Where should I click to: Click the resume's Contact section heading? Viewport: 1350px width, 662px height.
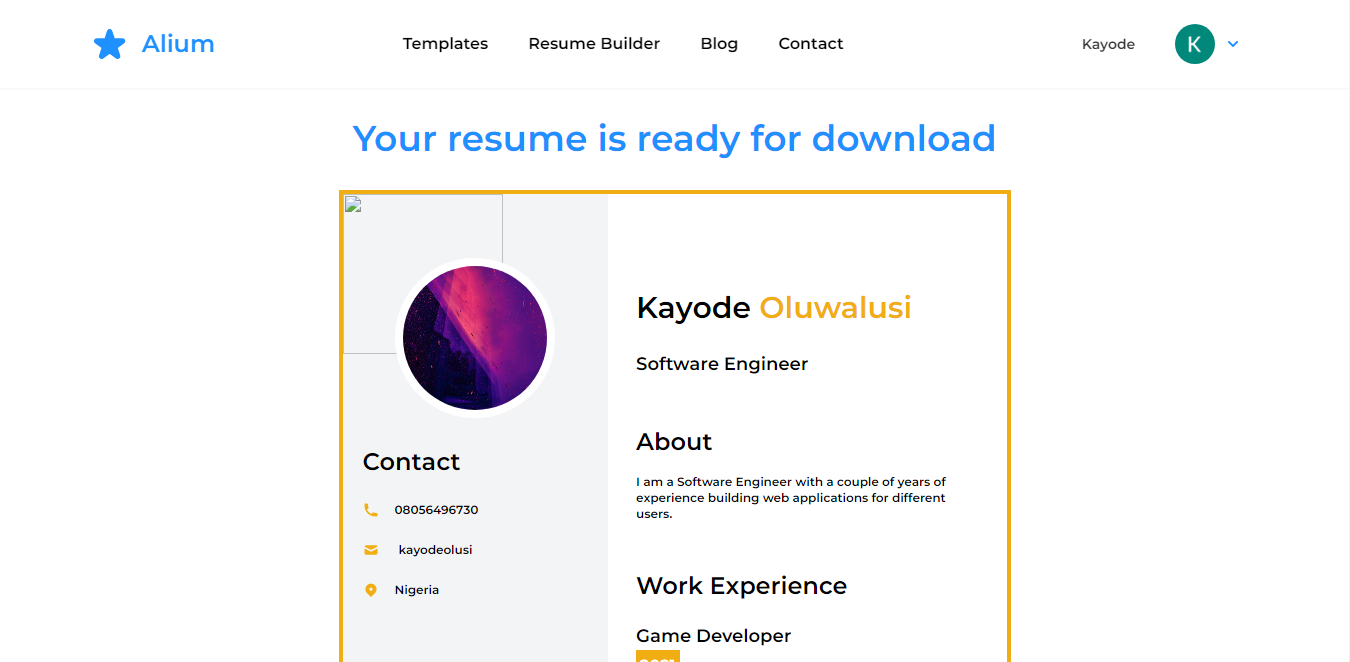(x=411, y=462)
